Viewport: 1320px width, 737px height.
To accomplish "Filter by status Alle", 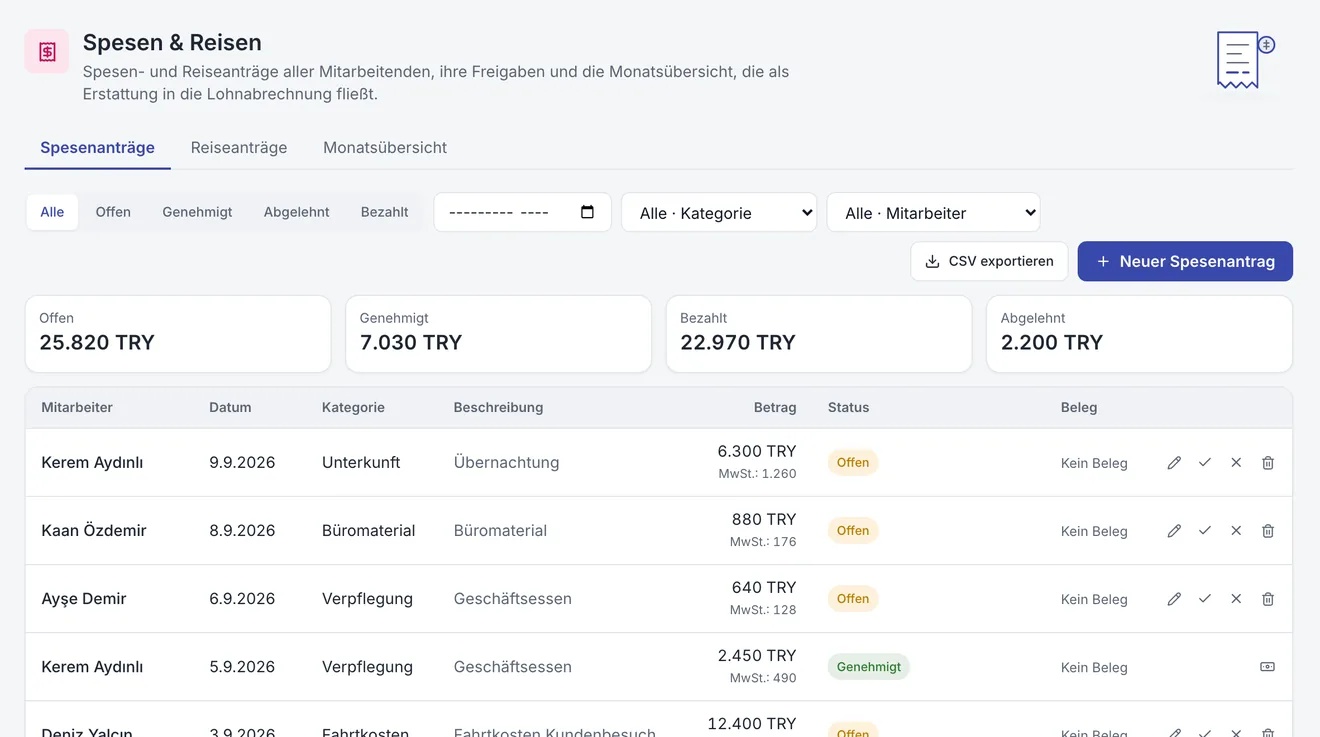I will click(x=52, y=212).
